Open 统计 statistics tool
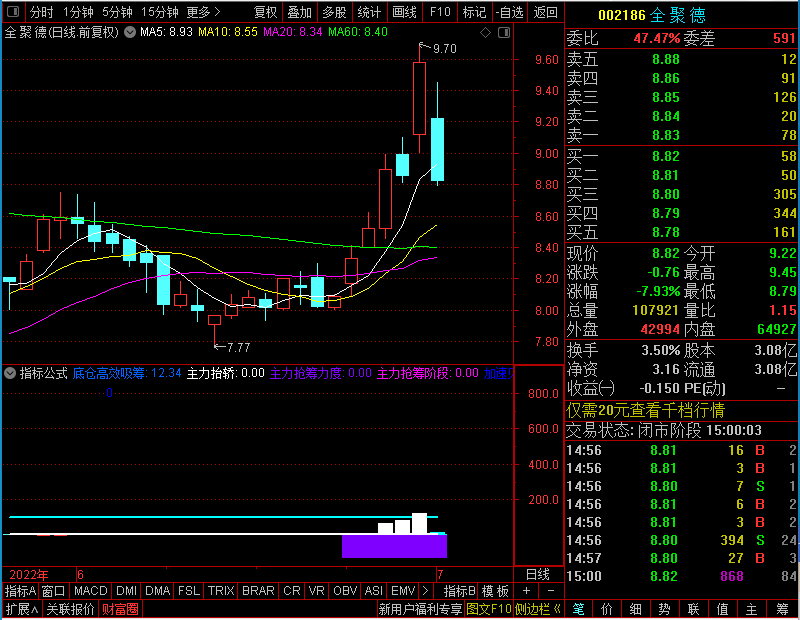Image resolution: width=800 pixels, height=620 pixels. tap(369, 12)
